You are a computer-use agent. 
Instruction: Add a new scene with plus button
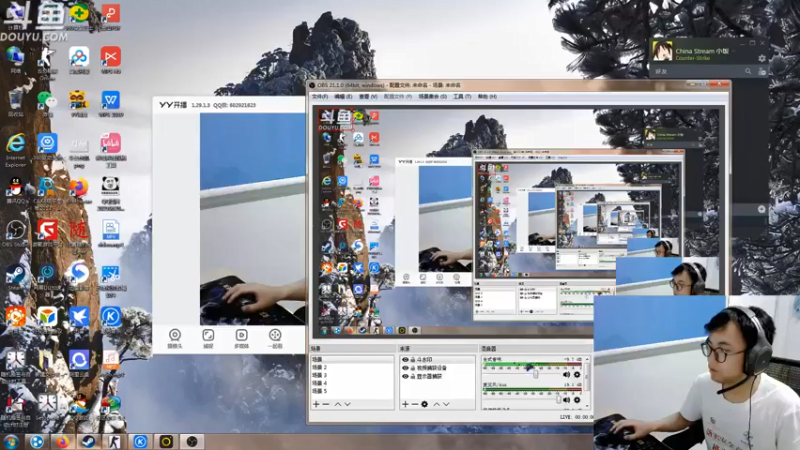[316, 404]
